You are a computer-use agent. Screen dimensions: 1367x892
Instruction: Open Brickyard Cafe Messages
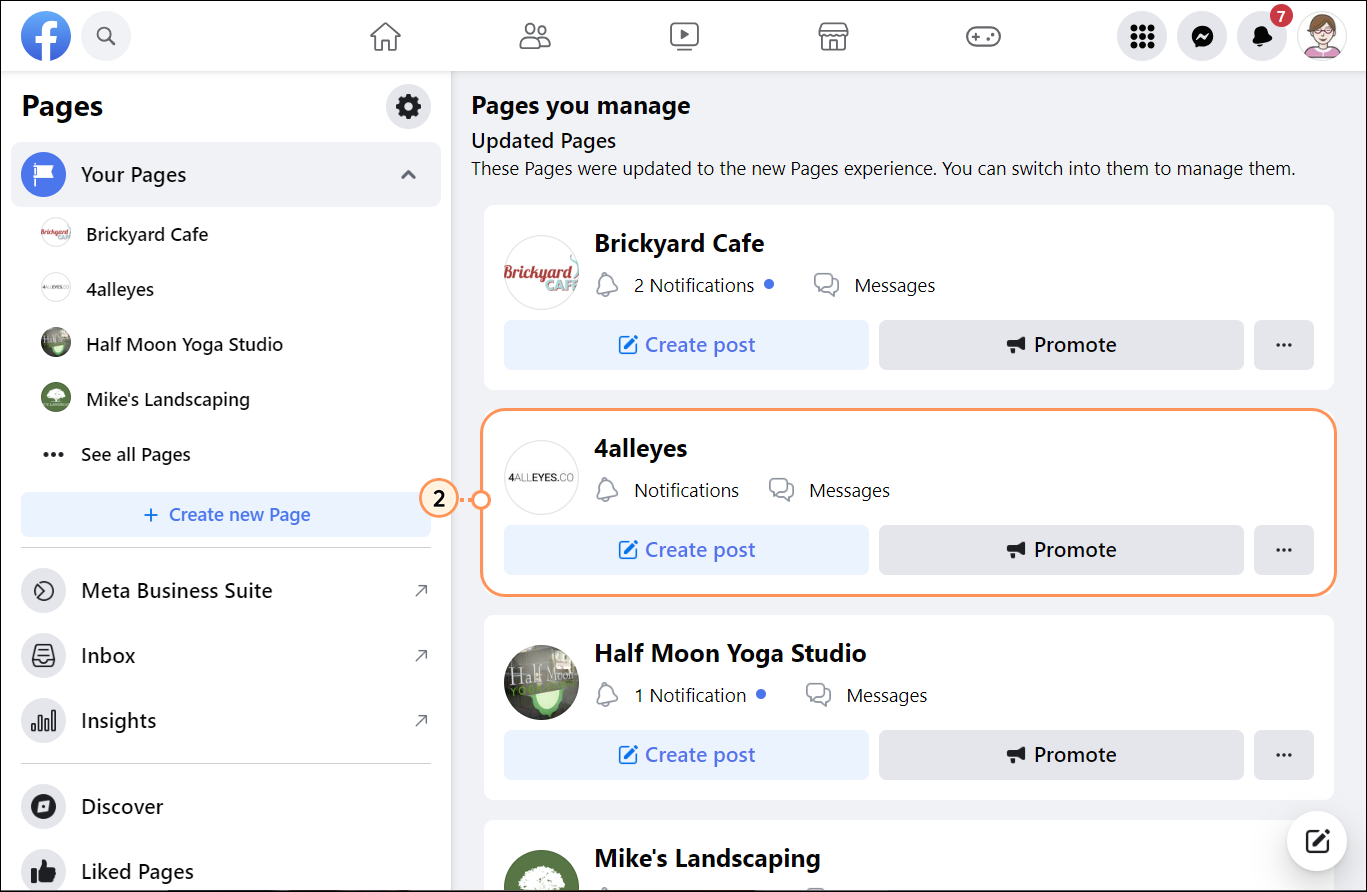coord(895,286)
